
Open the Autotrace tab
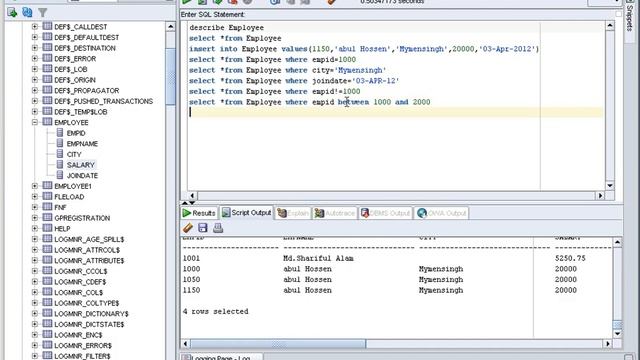point(335,213)
